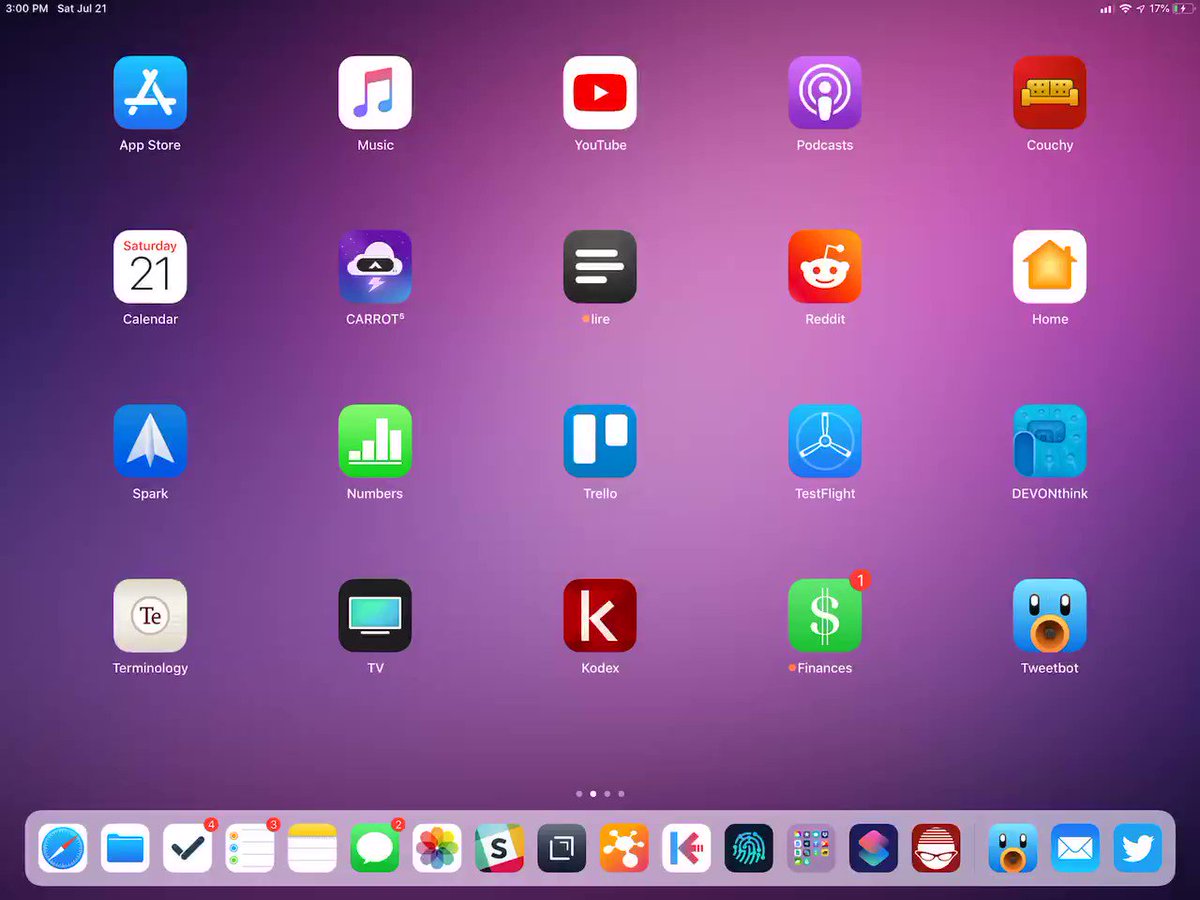Open the Mail app in the dock
The height and width of the screenshot is (900, 1200).
point(1075,848)
